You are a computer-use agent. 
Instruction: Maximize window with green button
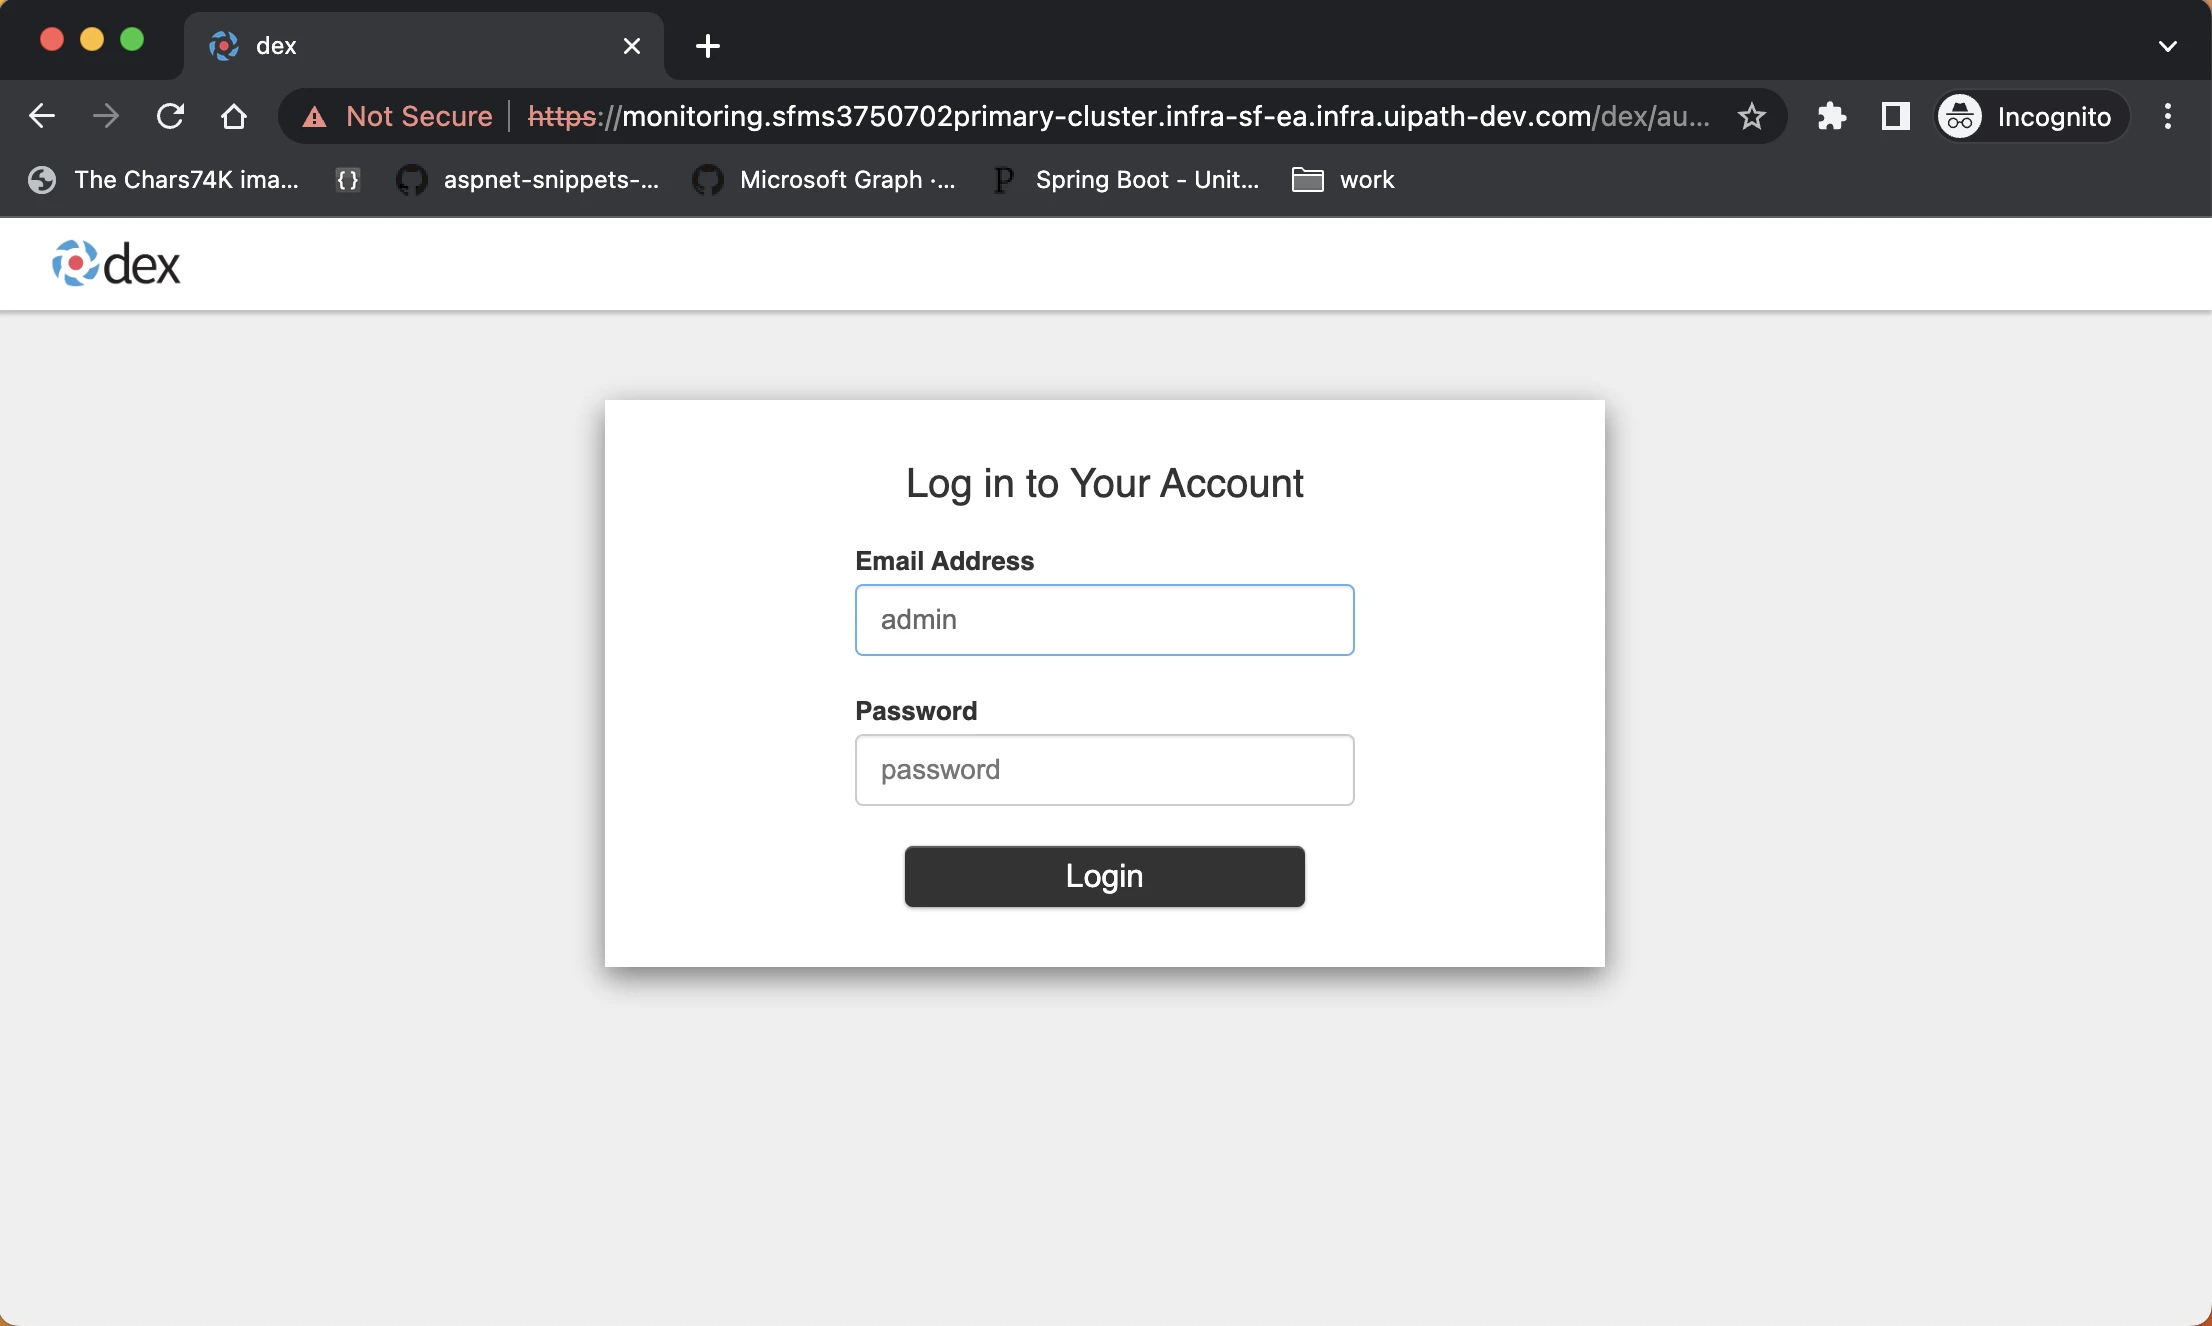coord(132,40)
